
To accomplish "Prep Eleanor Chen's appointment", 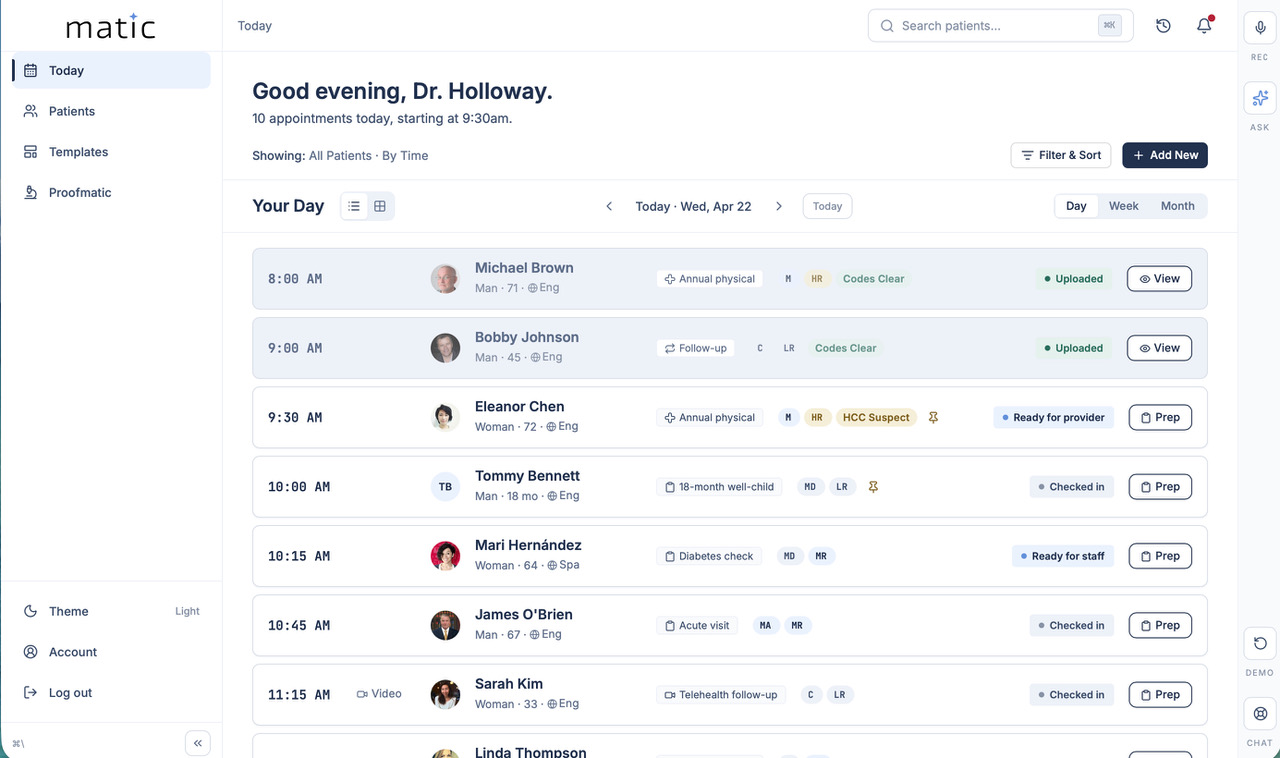I will [x=1160, y=417].
